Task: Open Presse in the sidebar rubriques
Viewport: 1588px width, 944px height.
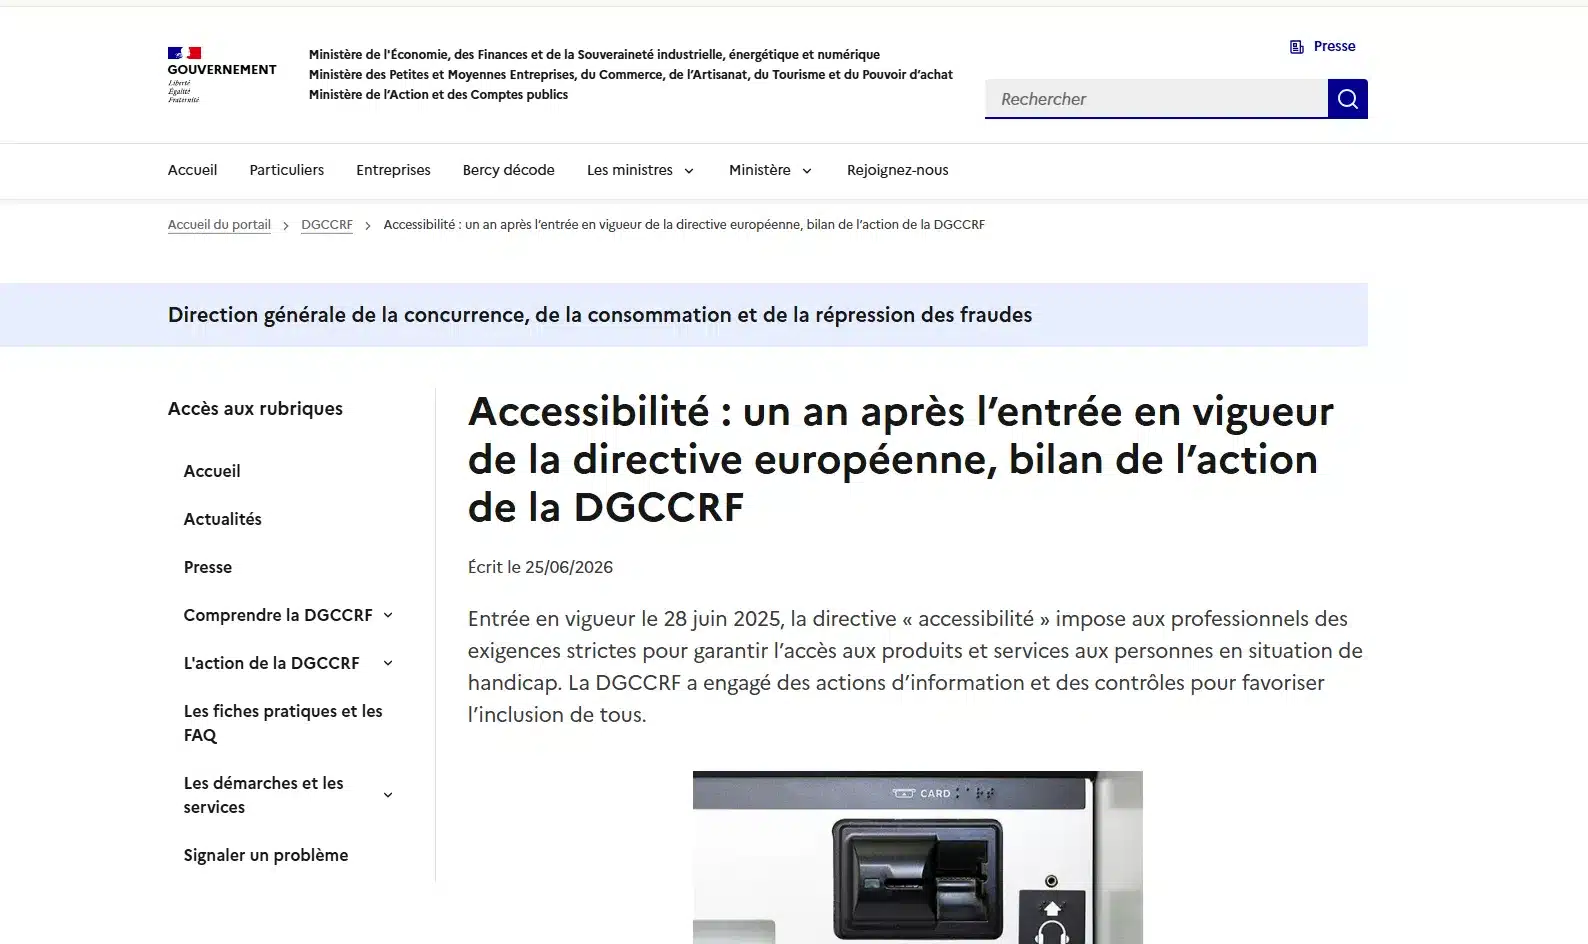Action: [x=208, y=567]
